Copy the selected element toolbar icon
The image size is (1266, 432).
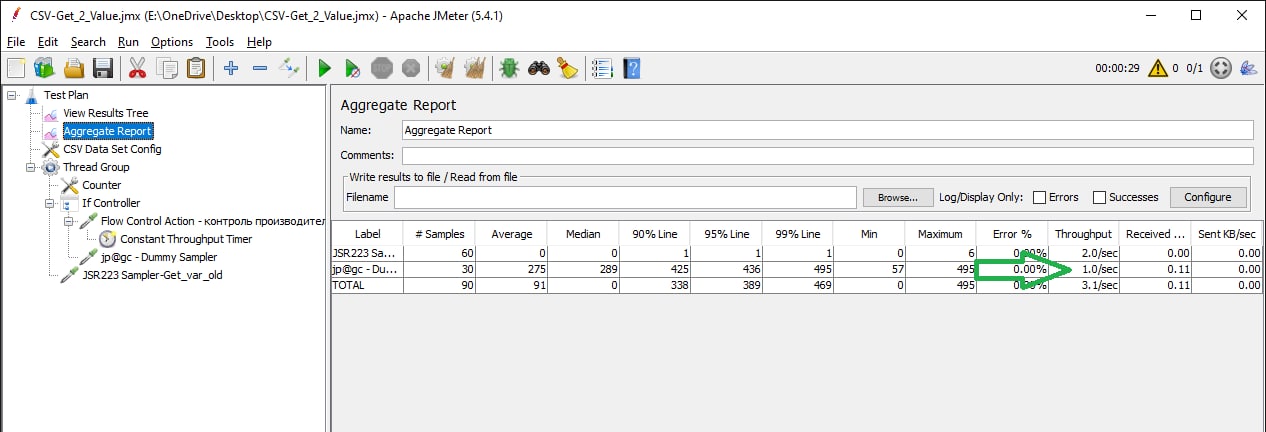167,68
